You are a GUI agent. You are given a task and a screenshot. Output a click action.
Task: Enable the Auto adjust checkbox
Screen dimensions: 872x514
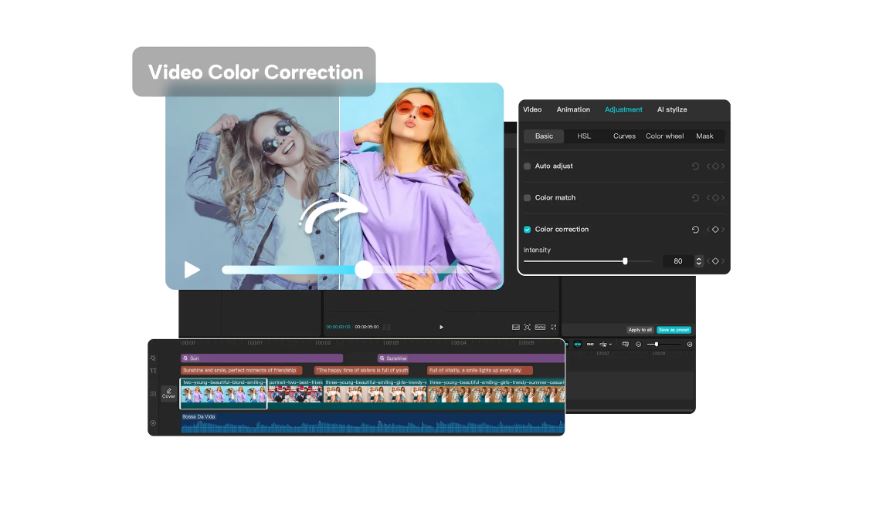point(527,166)
